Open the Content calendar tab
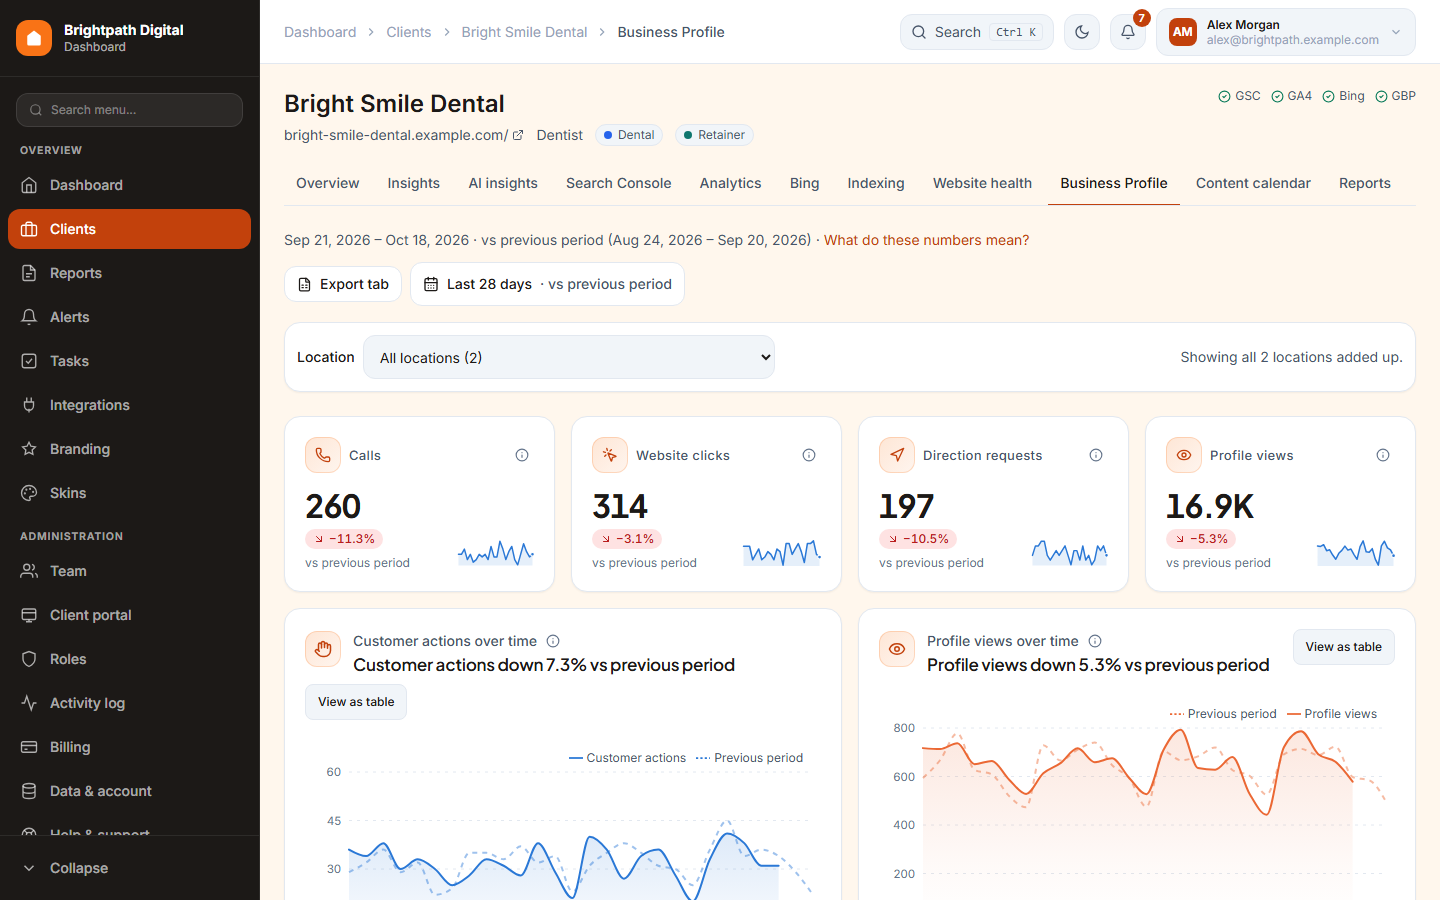The width and height of the screenshot is (1440, 900). [1253, 183]
